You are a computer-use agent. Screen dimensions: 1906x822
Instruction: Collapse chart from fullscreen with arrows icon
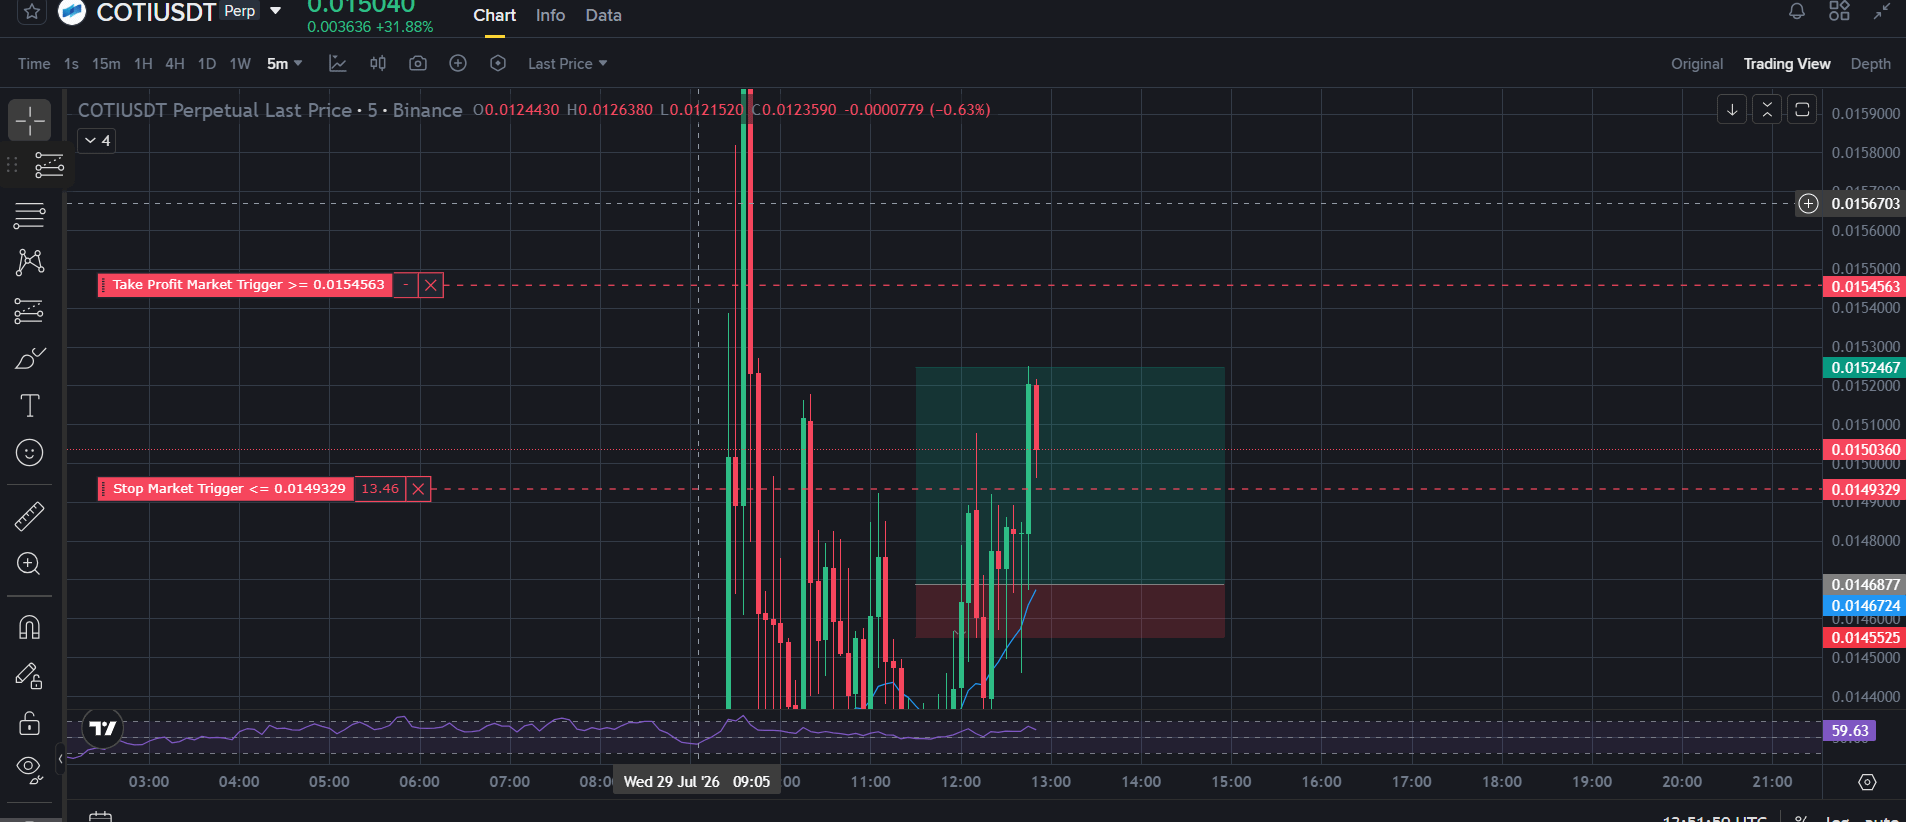click(x=1882, y=11)
